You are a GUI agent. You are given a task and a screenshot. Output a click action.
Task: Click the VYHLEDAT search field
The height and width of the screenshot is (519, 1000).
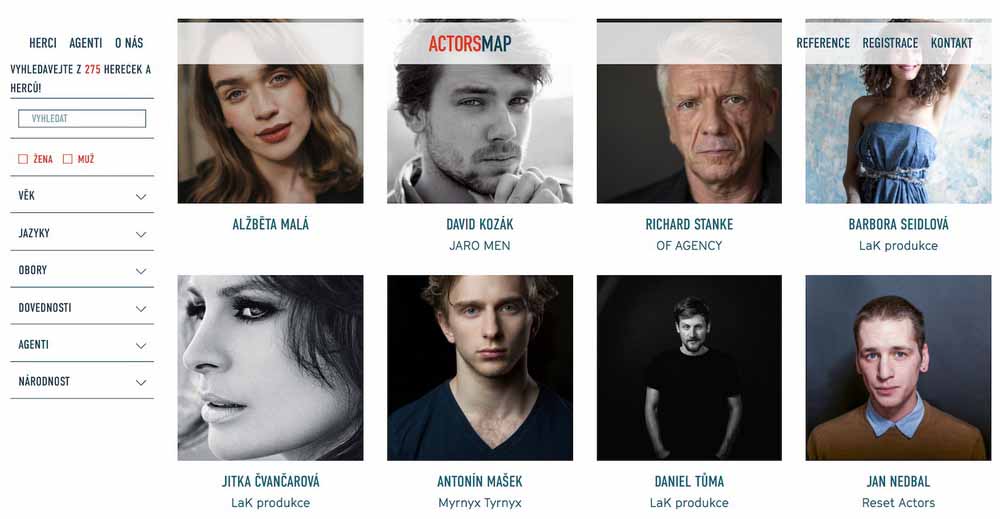(82, 119)
